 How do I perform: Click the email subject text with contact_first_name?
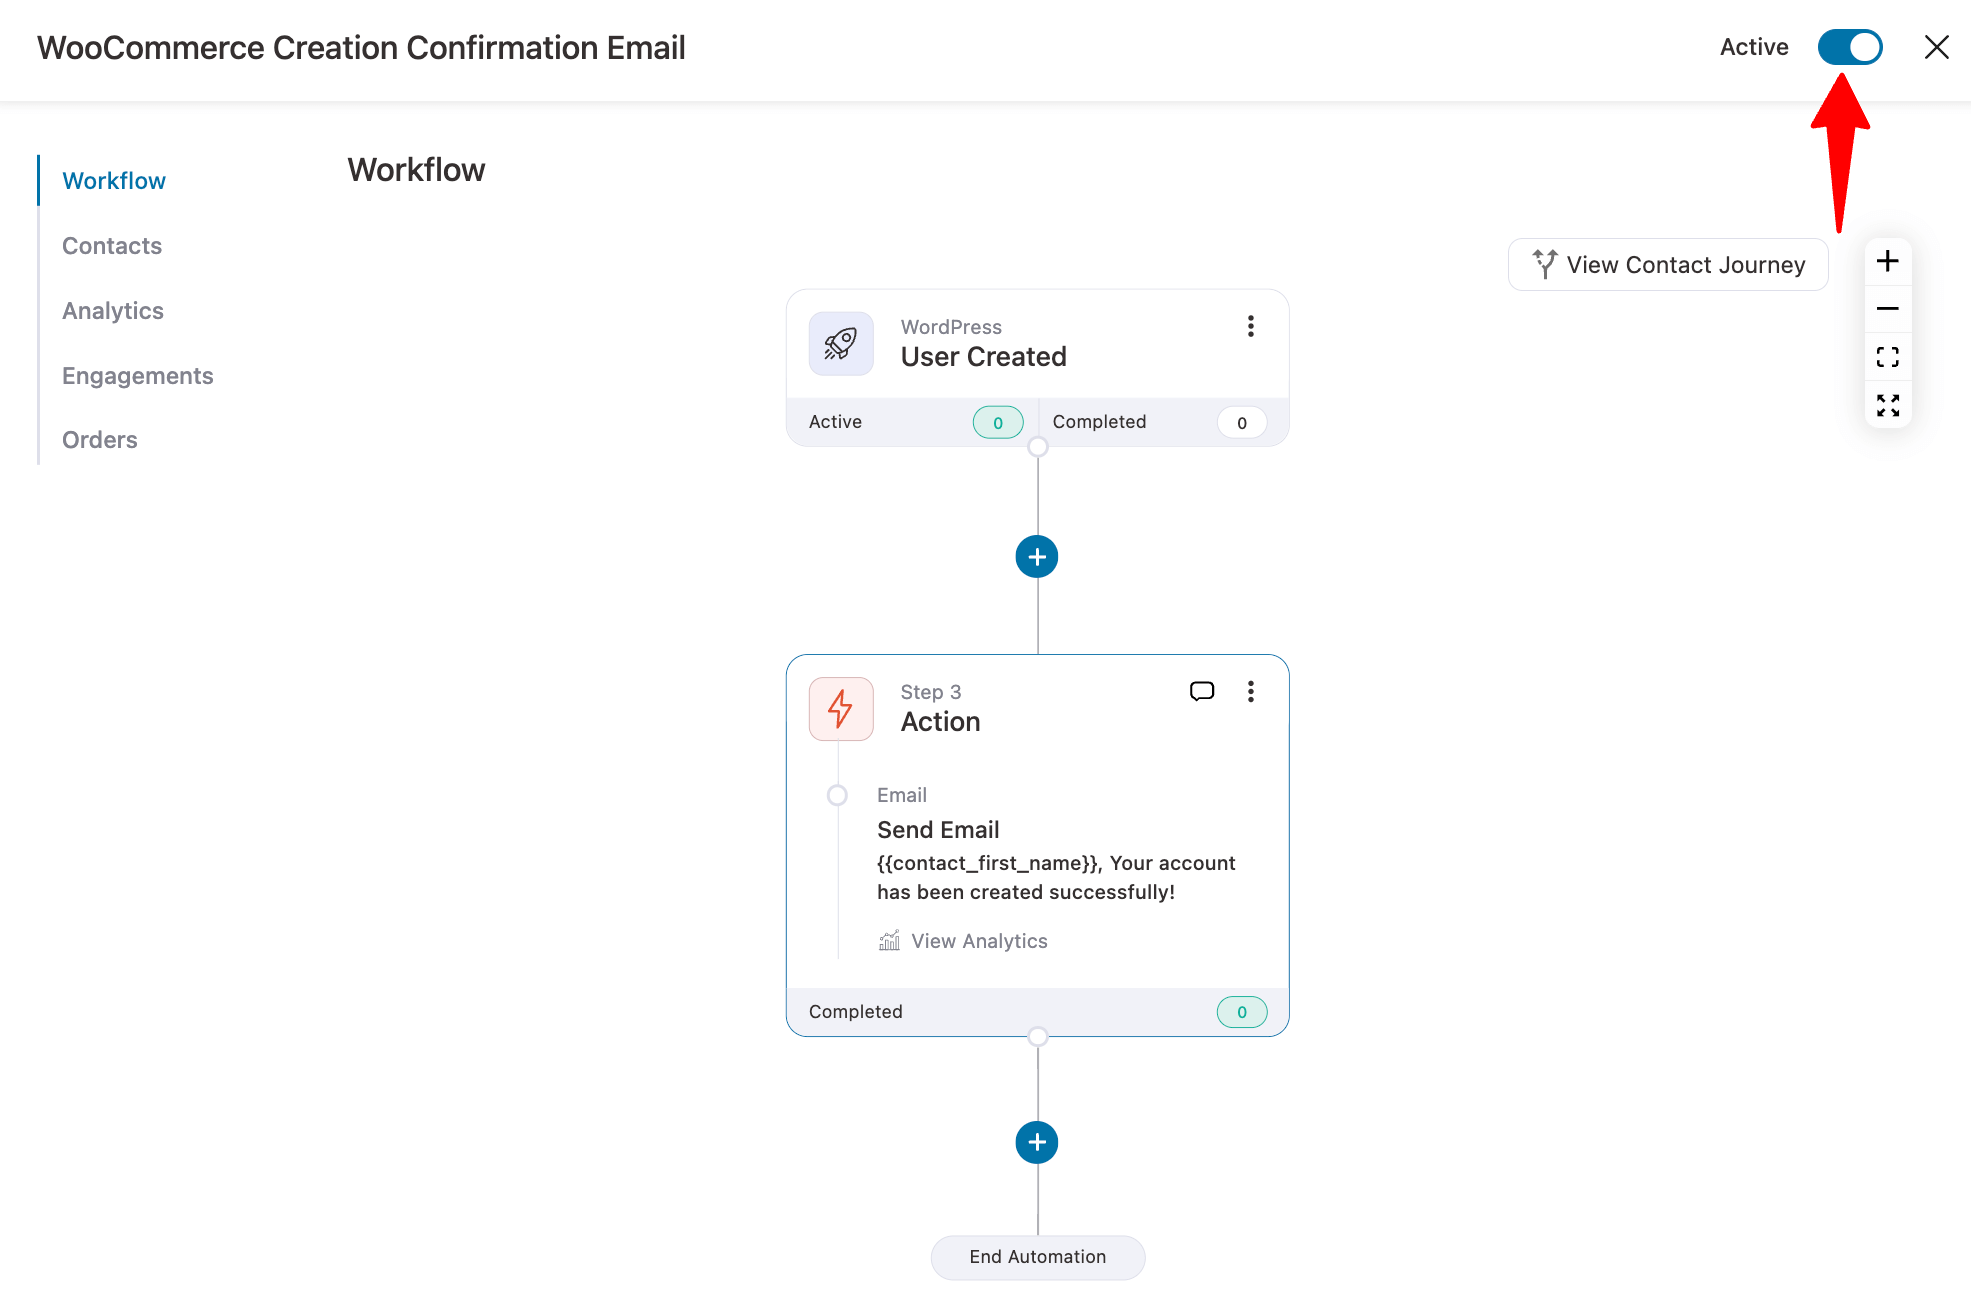(1056, 877)
